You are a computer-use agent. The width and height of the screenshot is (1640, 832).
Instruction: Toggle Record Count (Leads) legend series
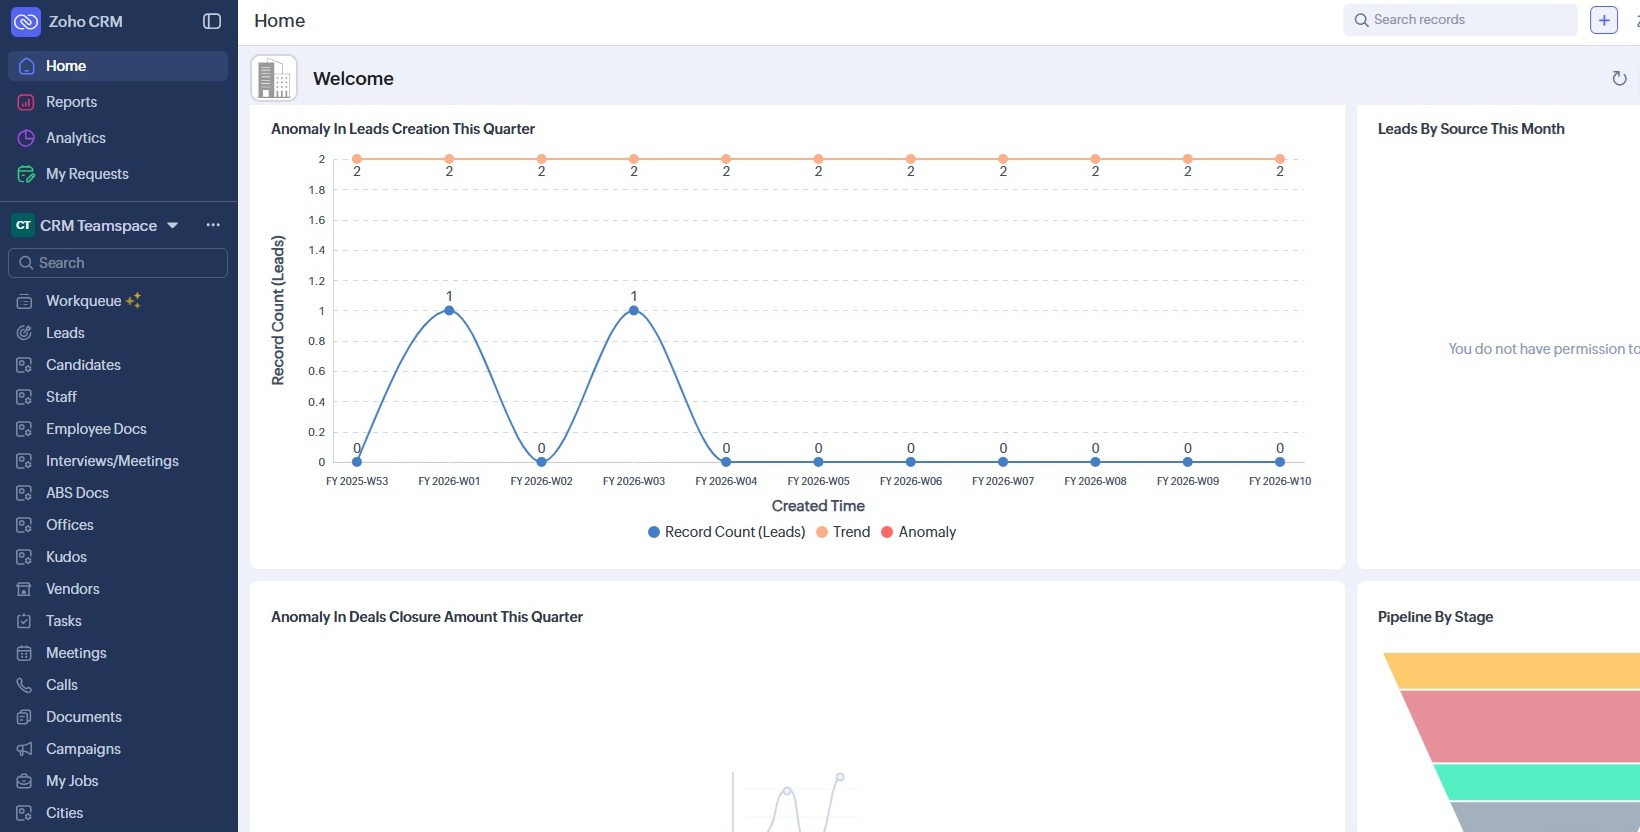coord(726,532)
